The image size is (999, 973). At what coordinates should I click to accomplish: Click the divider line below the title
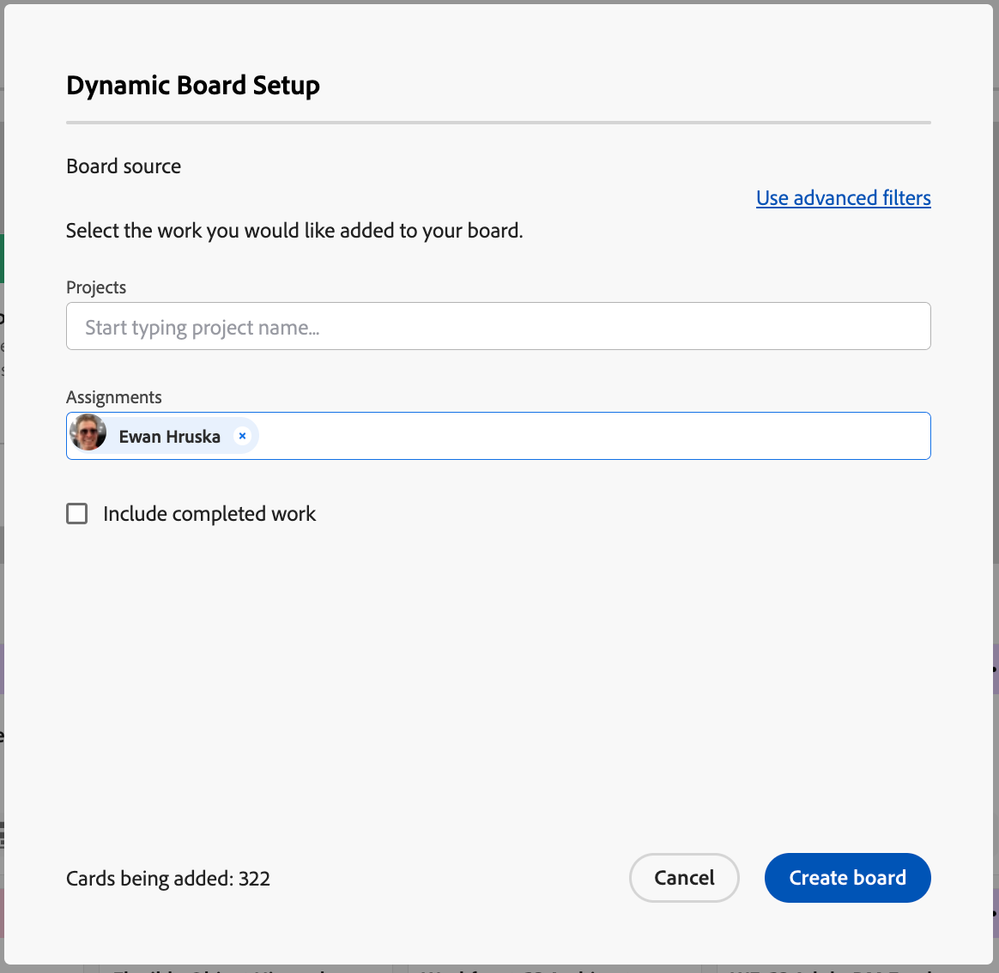coord(498,123)
